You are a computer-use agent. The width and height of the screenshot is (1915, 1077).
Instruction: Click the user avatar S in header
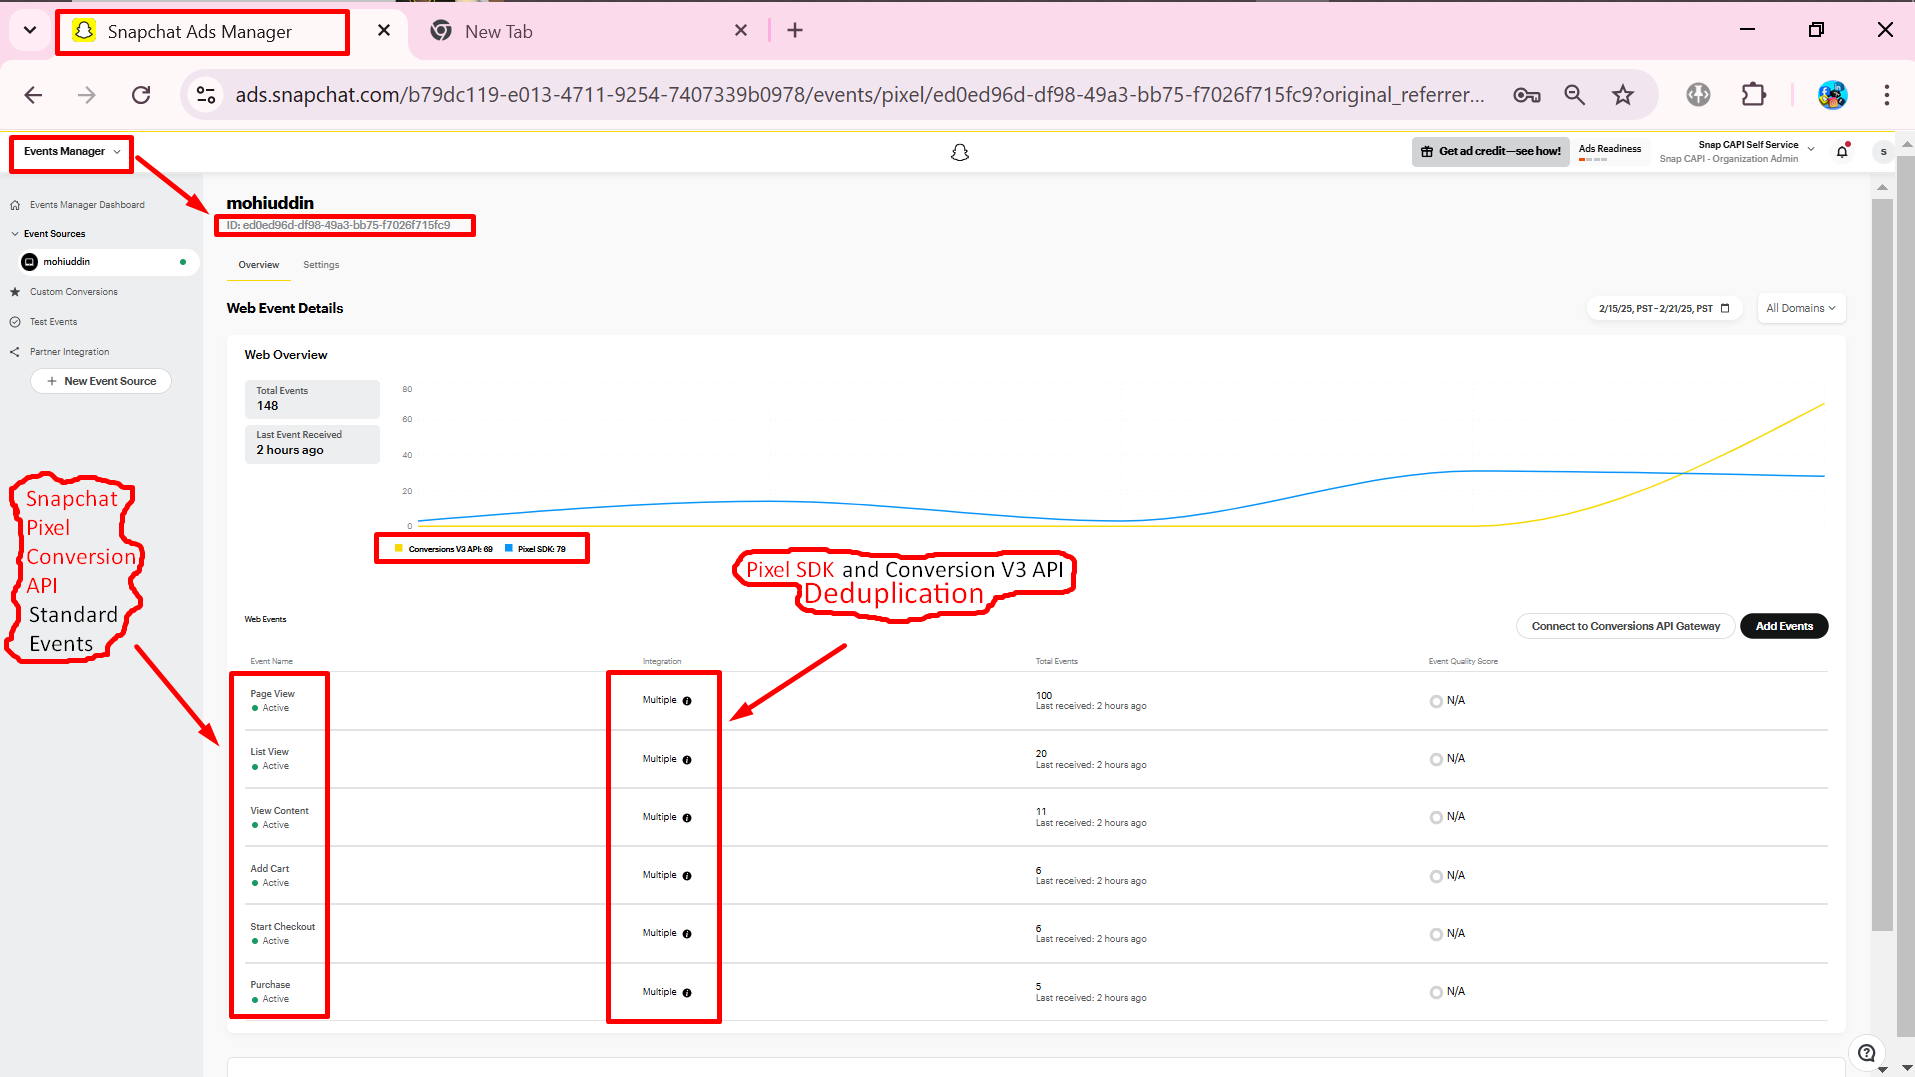(x=1883, y=152)
